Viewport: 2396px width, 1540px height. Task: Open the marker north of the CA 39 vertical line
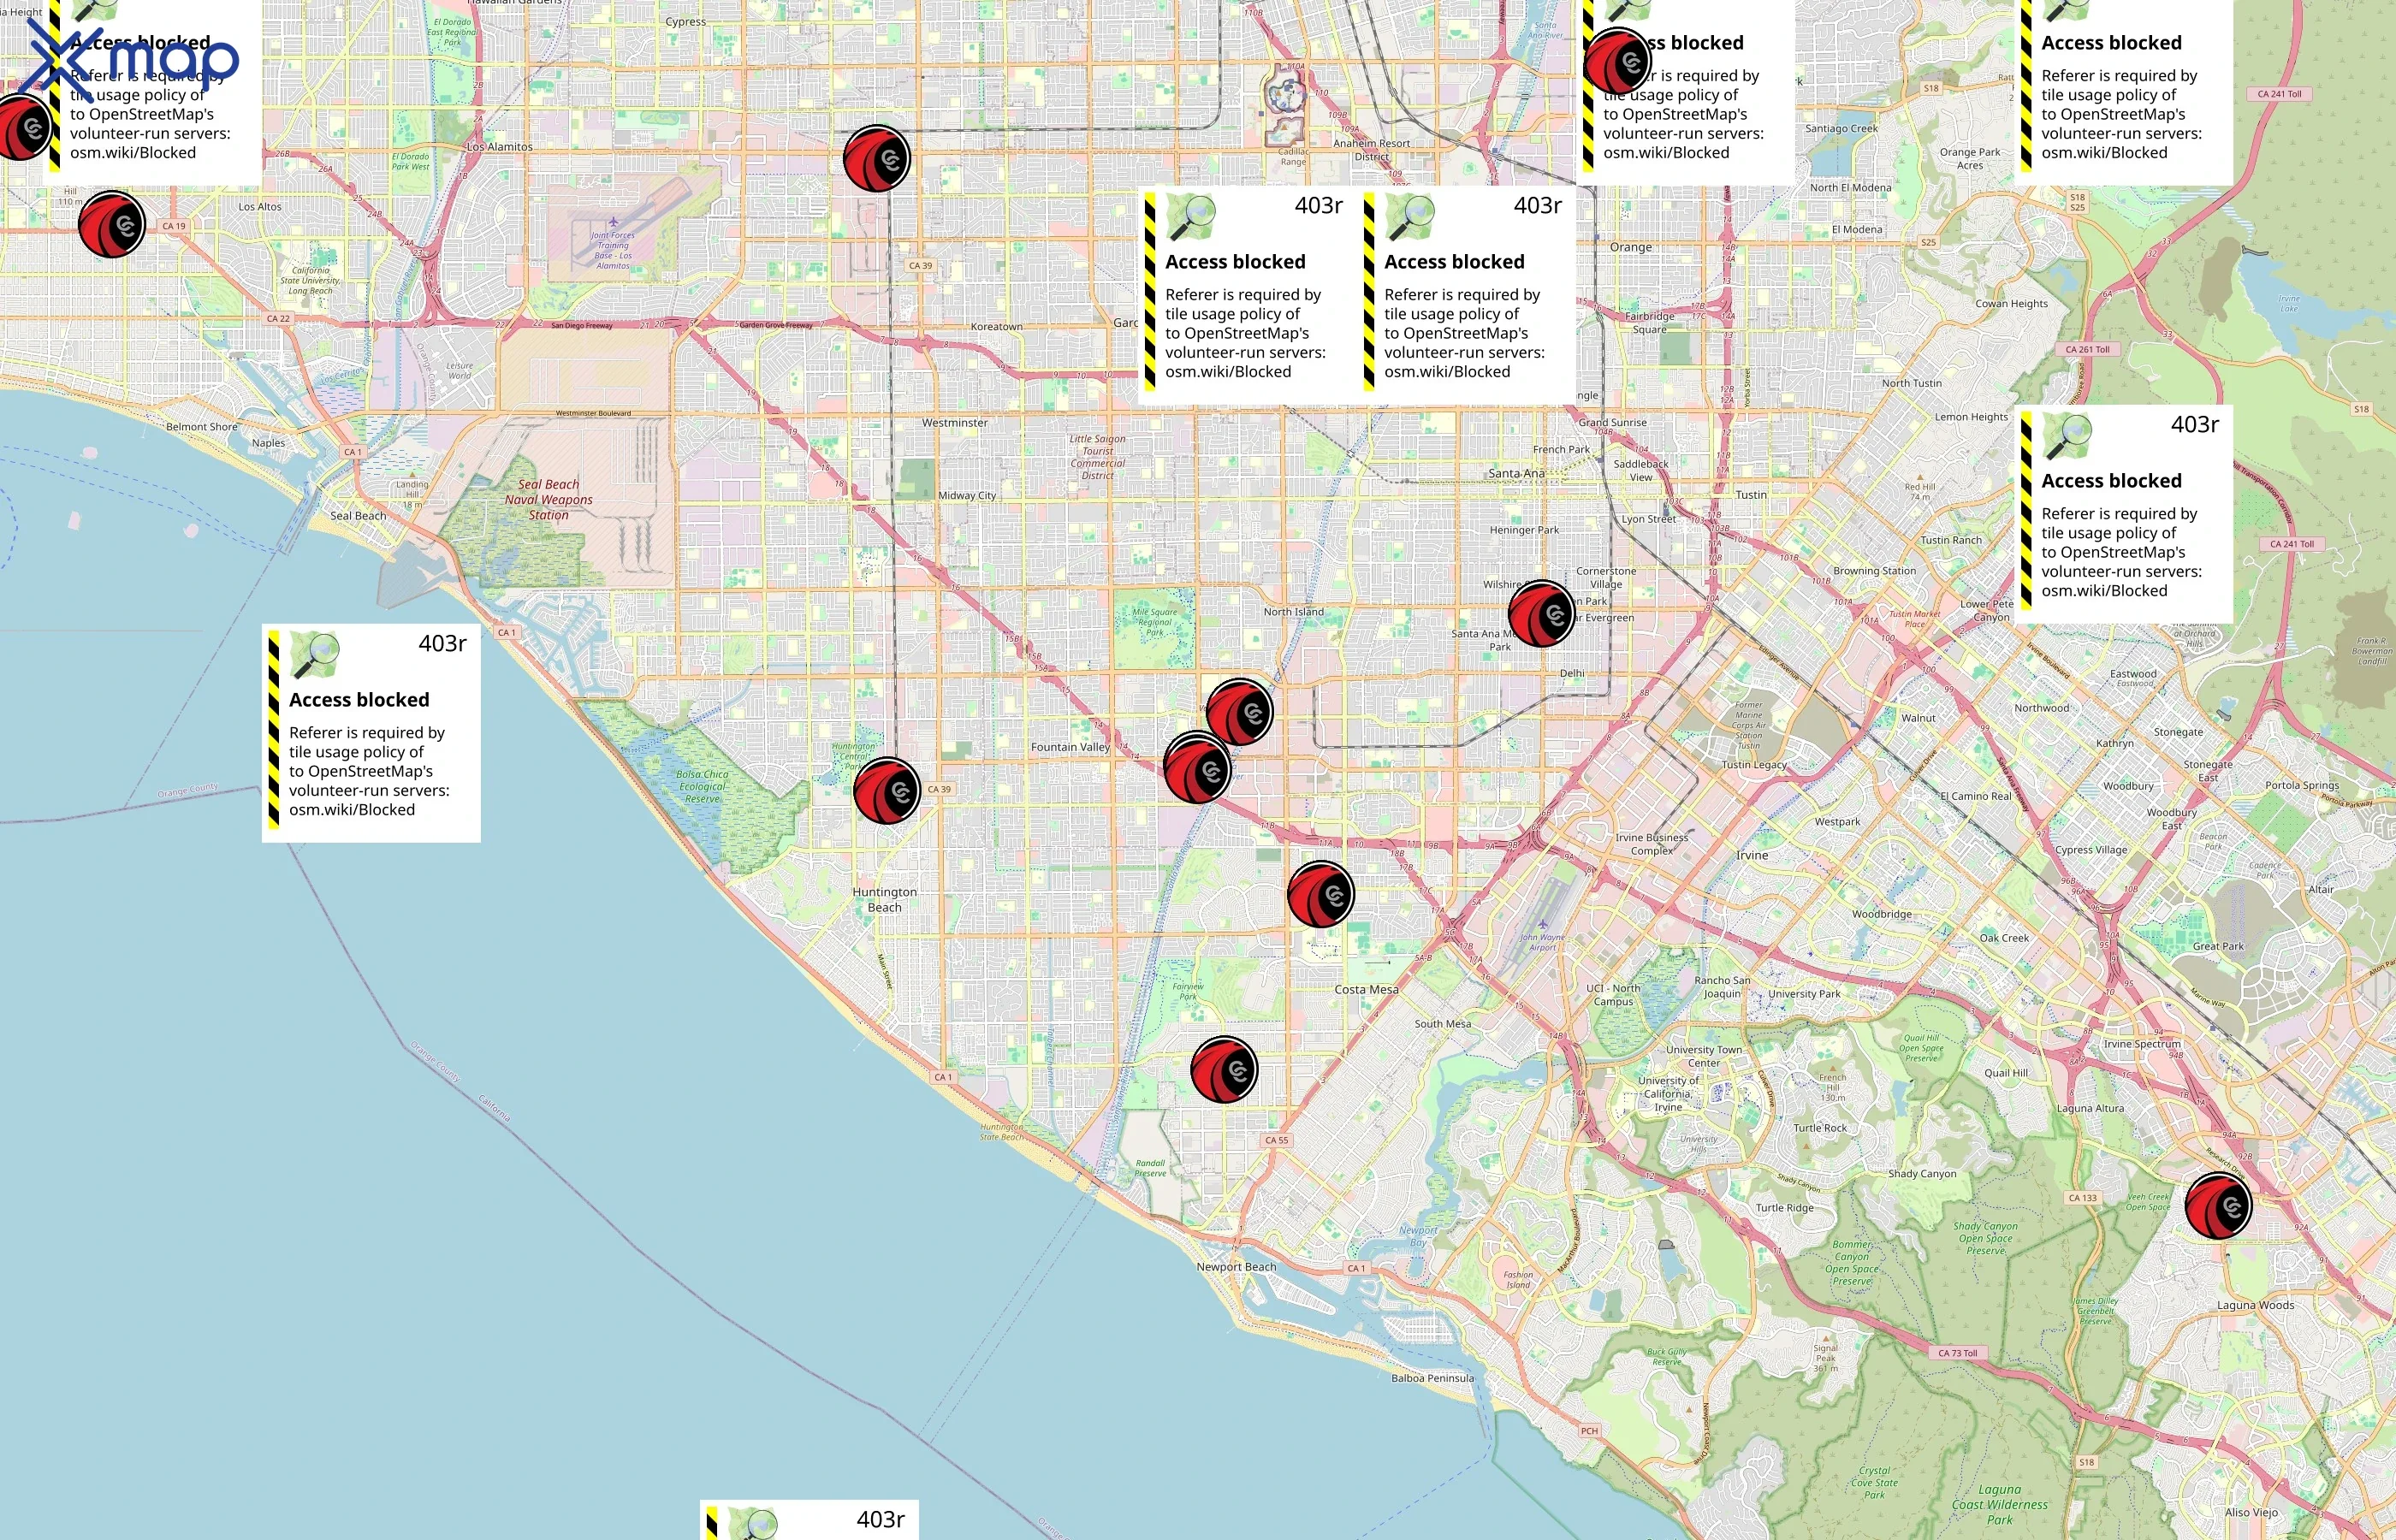tap(877, 158)
